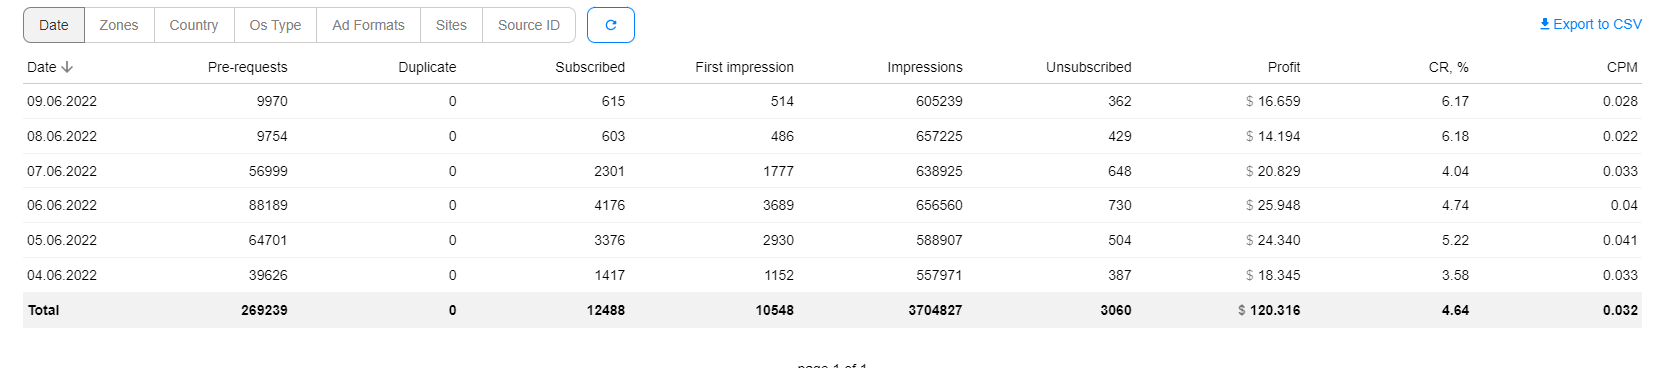Image resolution: width=1656 pixels, height=368 pixels.
Task: Select the 09.06.2022 row date
Action: 62,101
